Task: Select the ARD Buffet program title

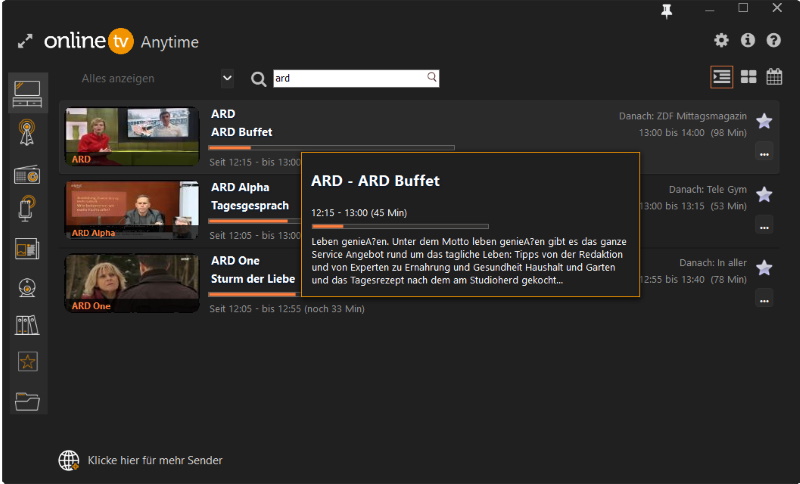Action: coord(242,132)
